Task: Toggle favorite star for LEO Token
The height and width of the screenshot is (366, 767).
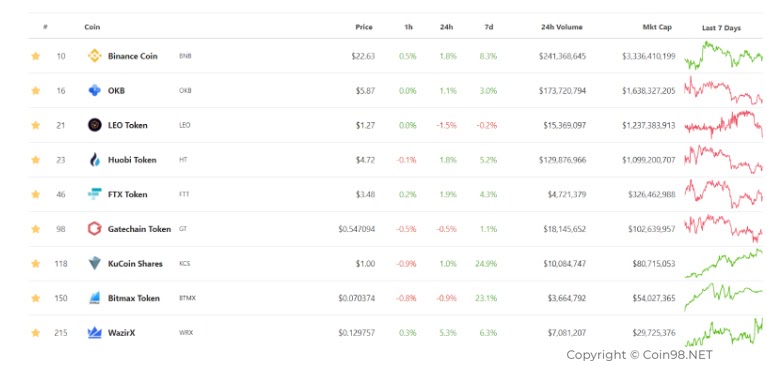Action: [x=36, y=125]
